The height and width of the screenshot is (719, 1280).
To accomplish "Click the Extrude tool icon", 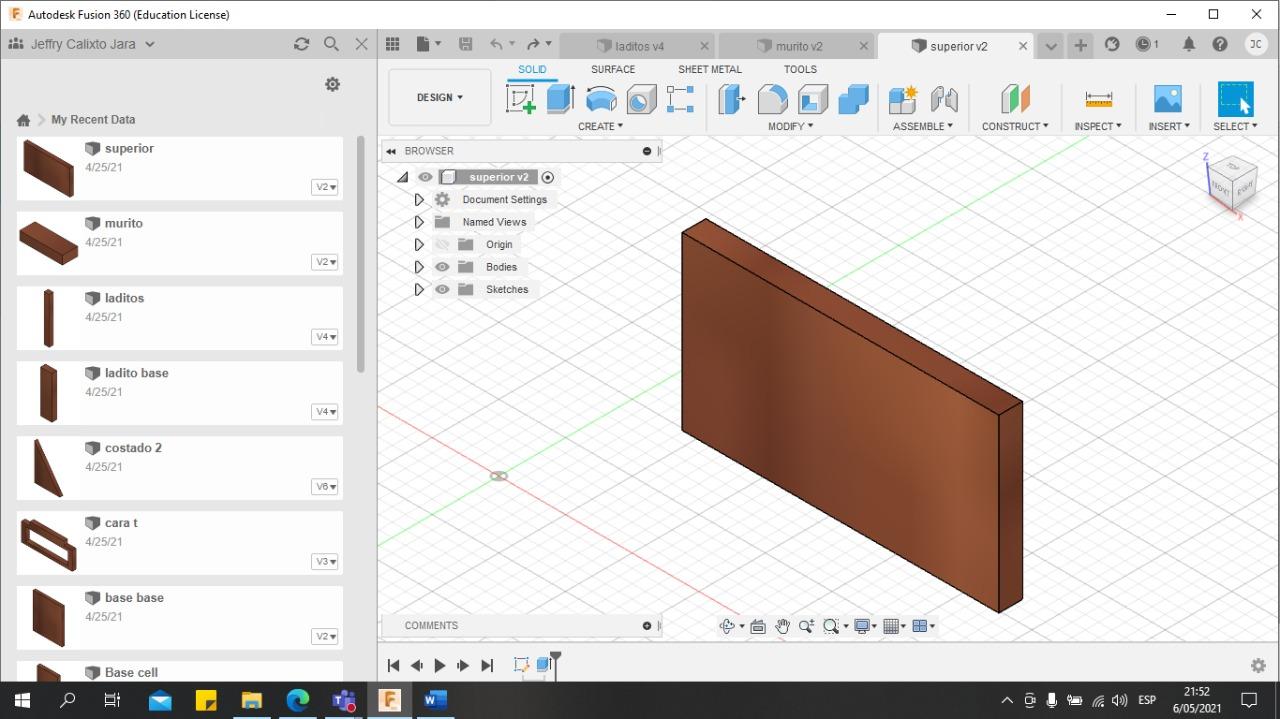I will click(x=560, y=99).
